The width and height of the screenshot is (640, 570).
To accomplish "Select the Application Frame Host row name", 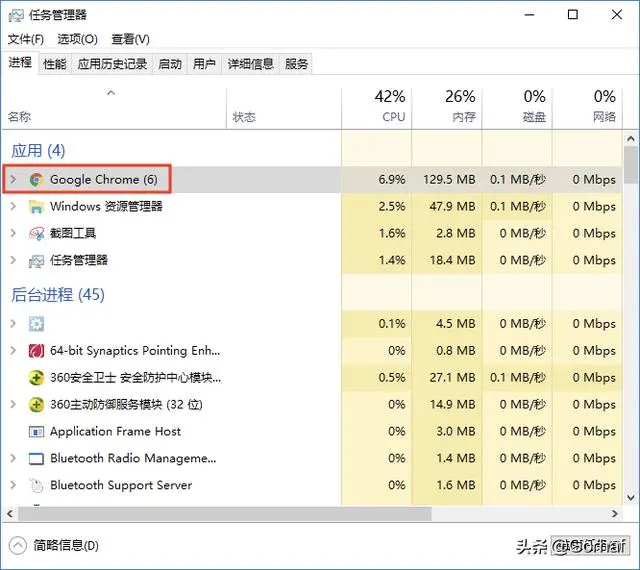I will tap(116, 432).
